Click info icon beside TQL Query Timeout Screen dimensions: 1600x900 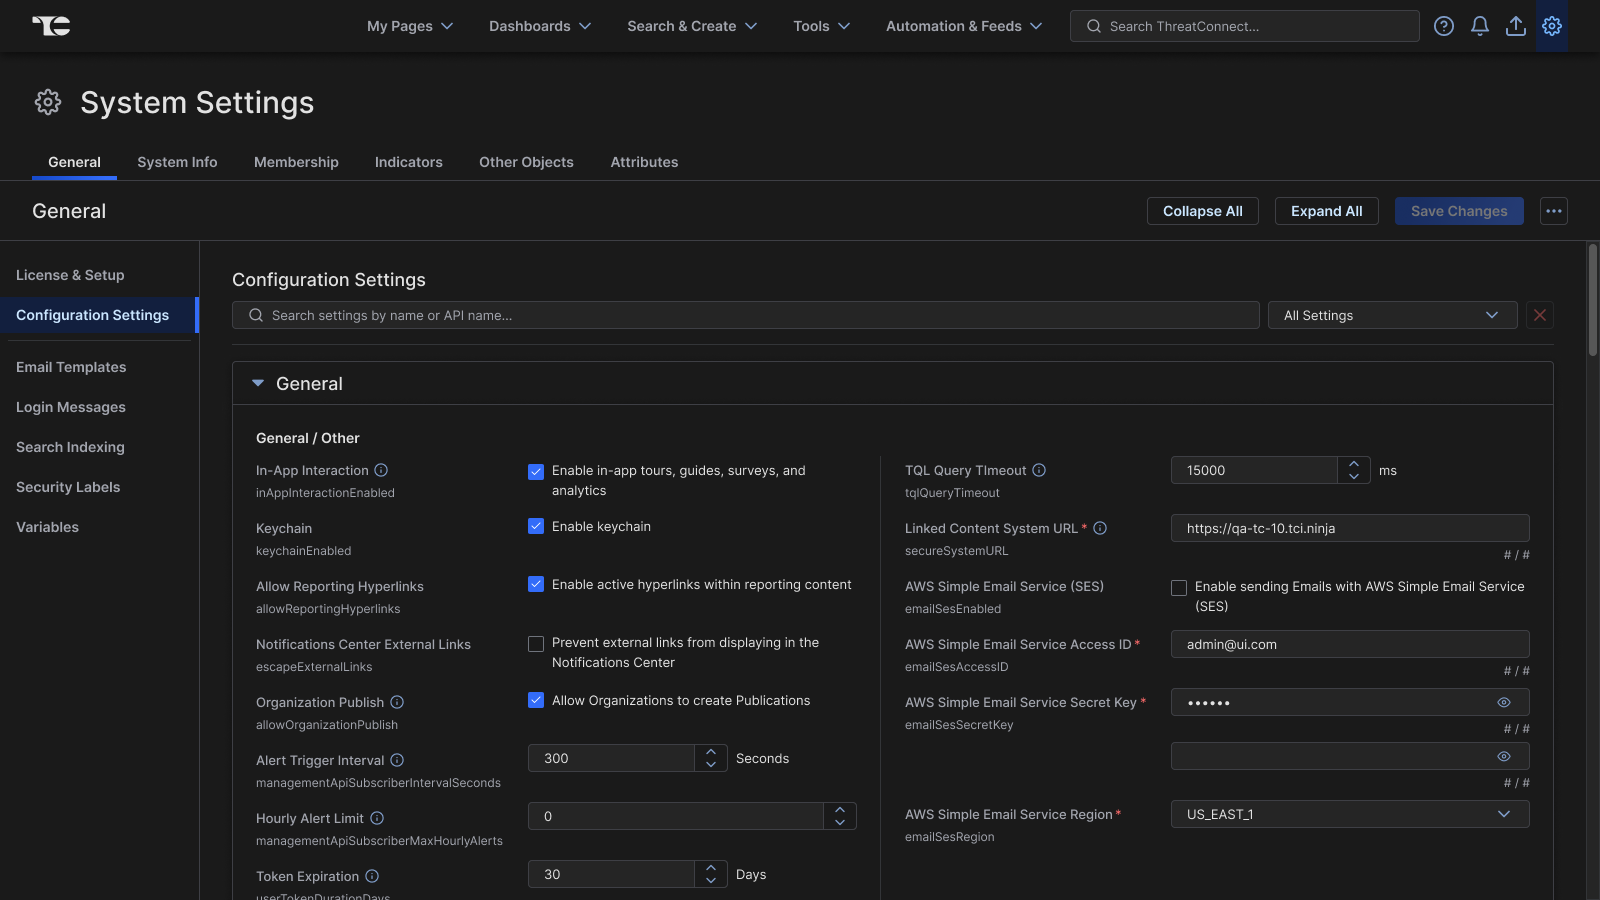[1039, 470]
